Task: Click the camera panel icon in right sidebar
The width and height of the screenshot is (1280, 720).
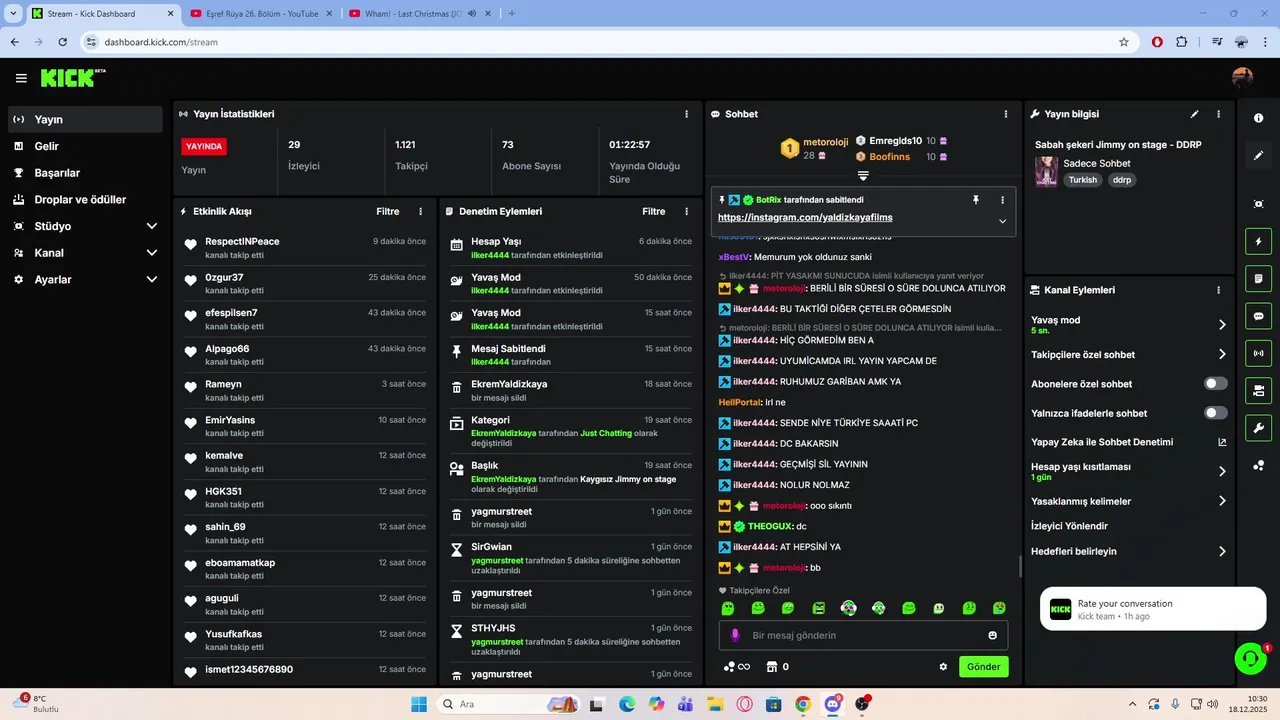Action: (x=1258, y=390)
